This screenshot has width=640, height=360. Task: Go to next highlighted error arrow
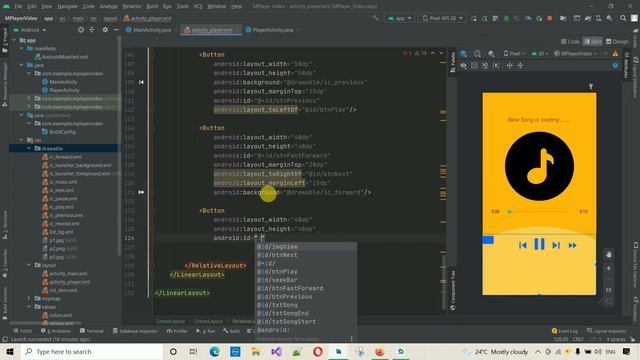(x=441, y=53)
